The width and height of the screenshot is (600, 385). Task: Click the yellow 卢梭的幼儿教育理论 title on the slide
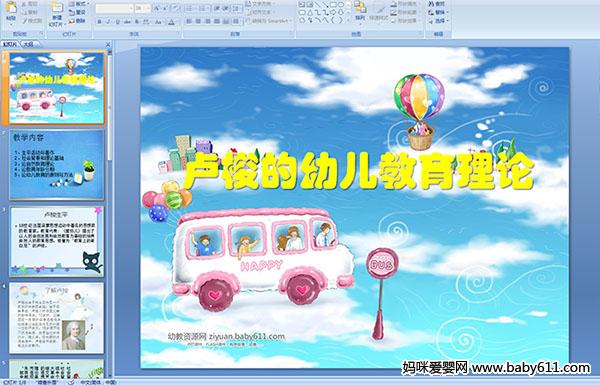(x=359, y=171)
